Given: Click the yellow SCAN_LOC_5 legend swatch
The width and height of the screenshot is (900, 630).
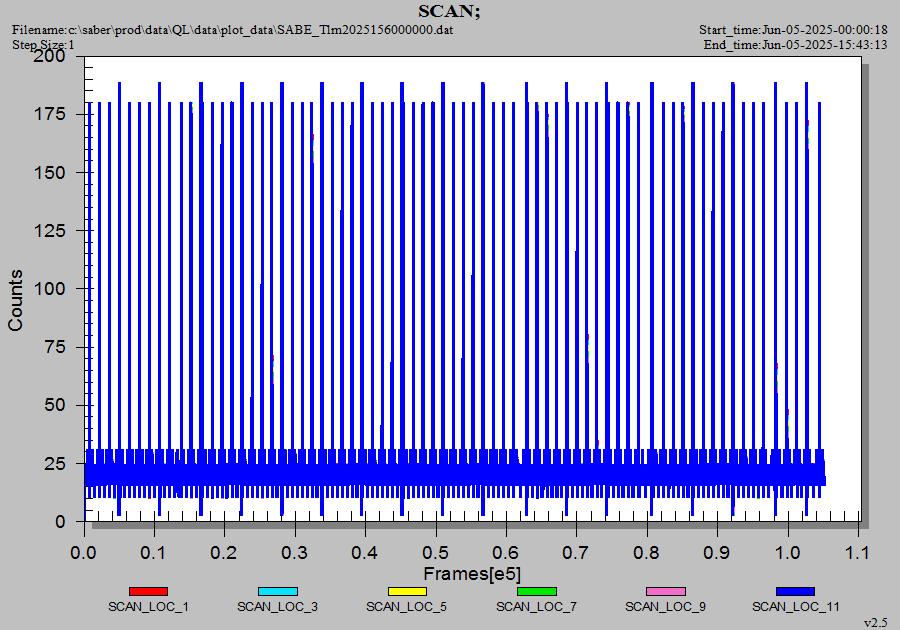Looking at the screenshot, I should 407,591.
